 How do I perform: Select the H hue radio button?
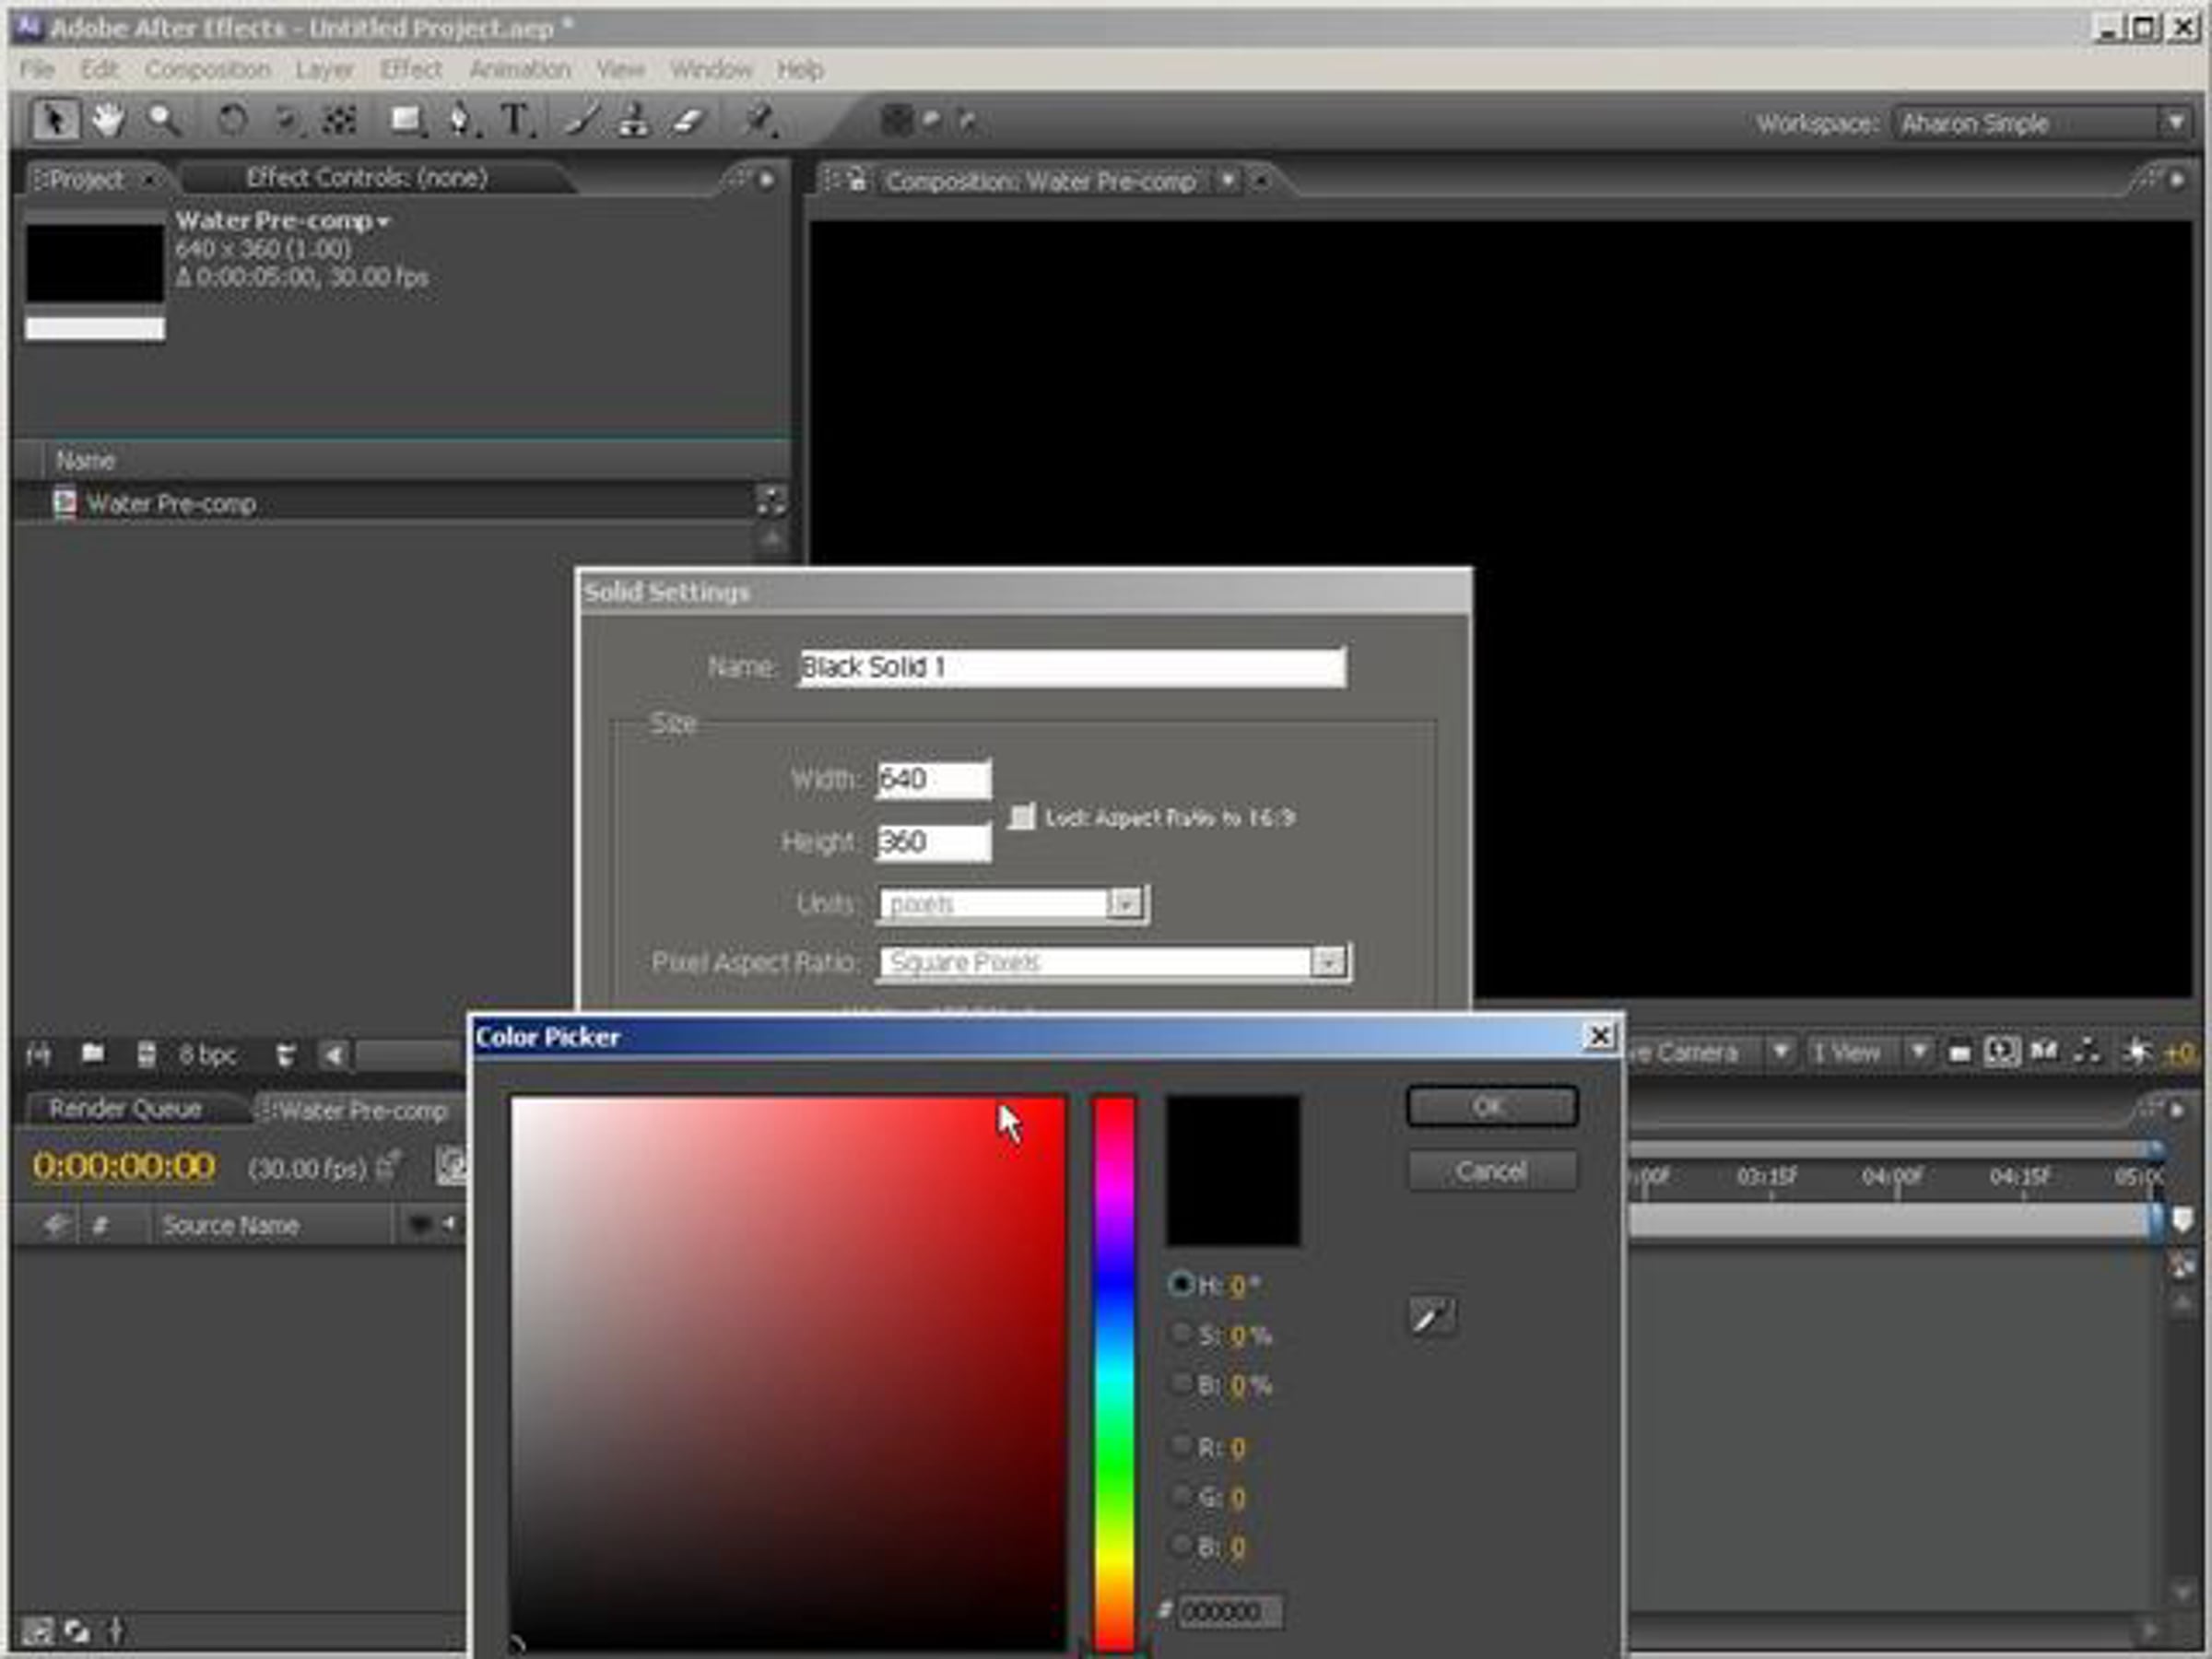(x=1181, y=1284)
